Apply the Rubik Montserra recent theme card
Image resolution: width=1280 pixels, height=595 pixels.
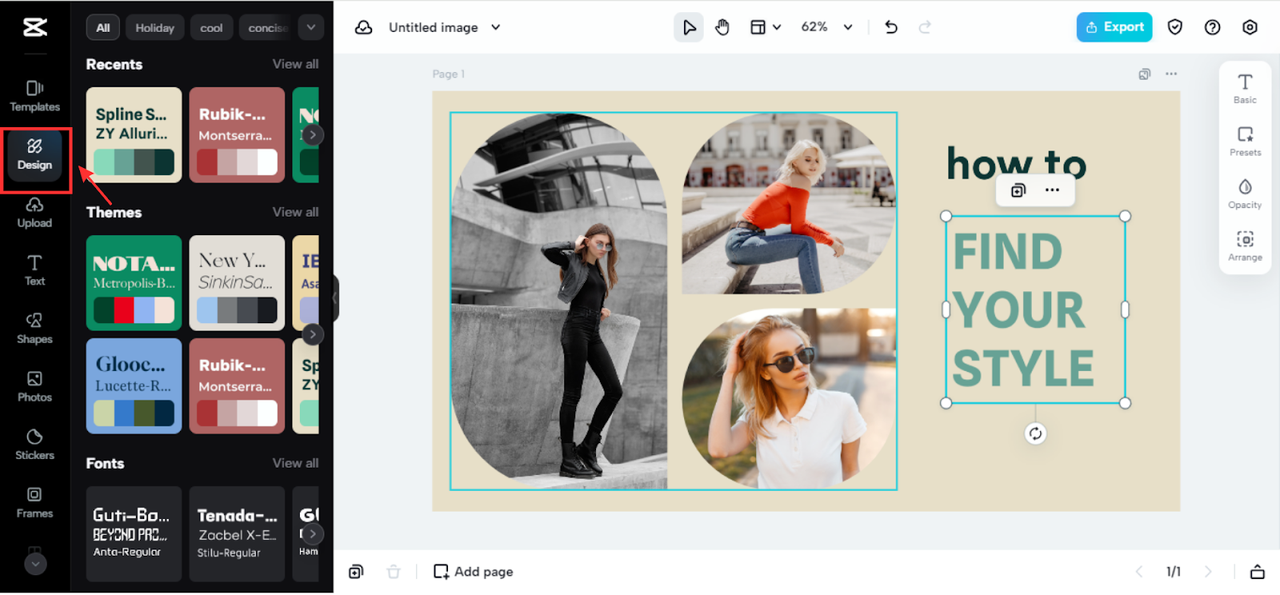click(x=236, y=135)
